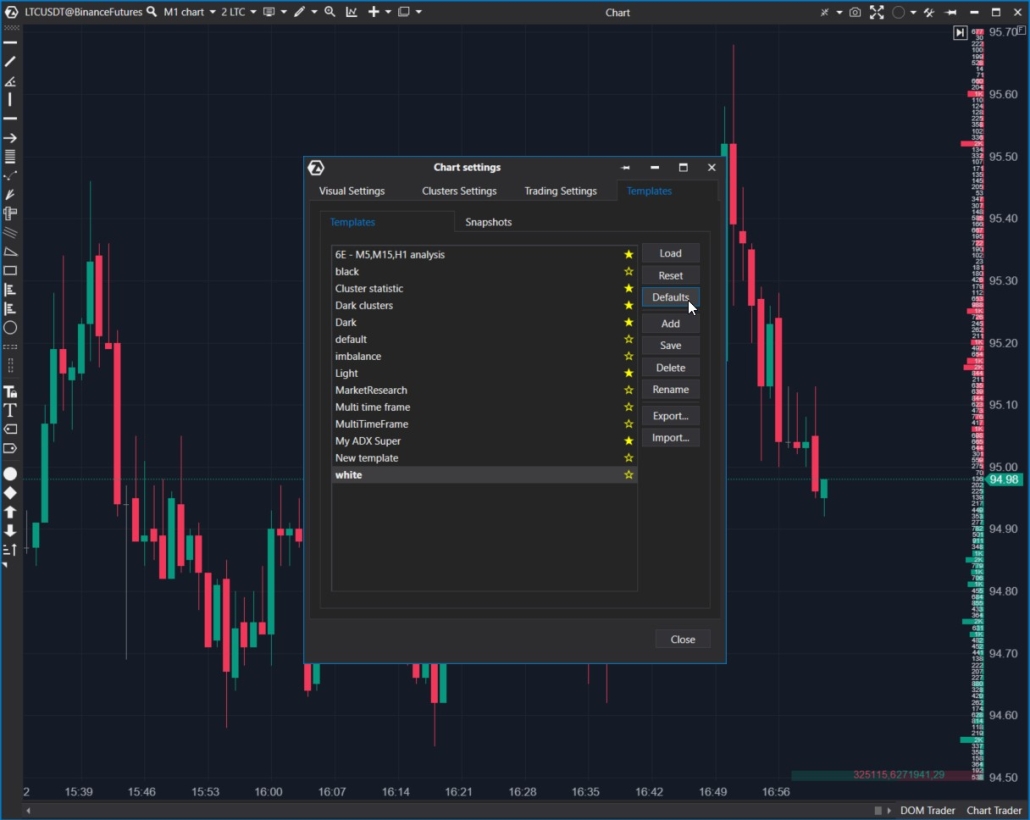
Task: Open the indicators chart icon in the top toolbar
Action: pyautogui.click(x=352, y=12)
